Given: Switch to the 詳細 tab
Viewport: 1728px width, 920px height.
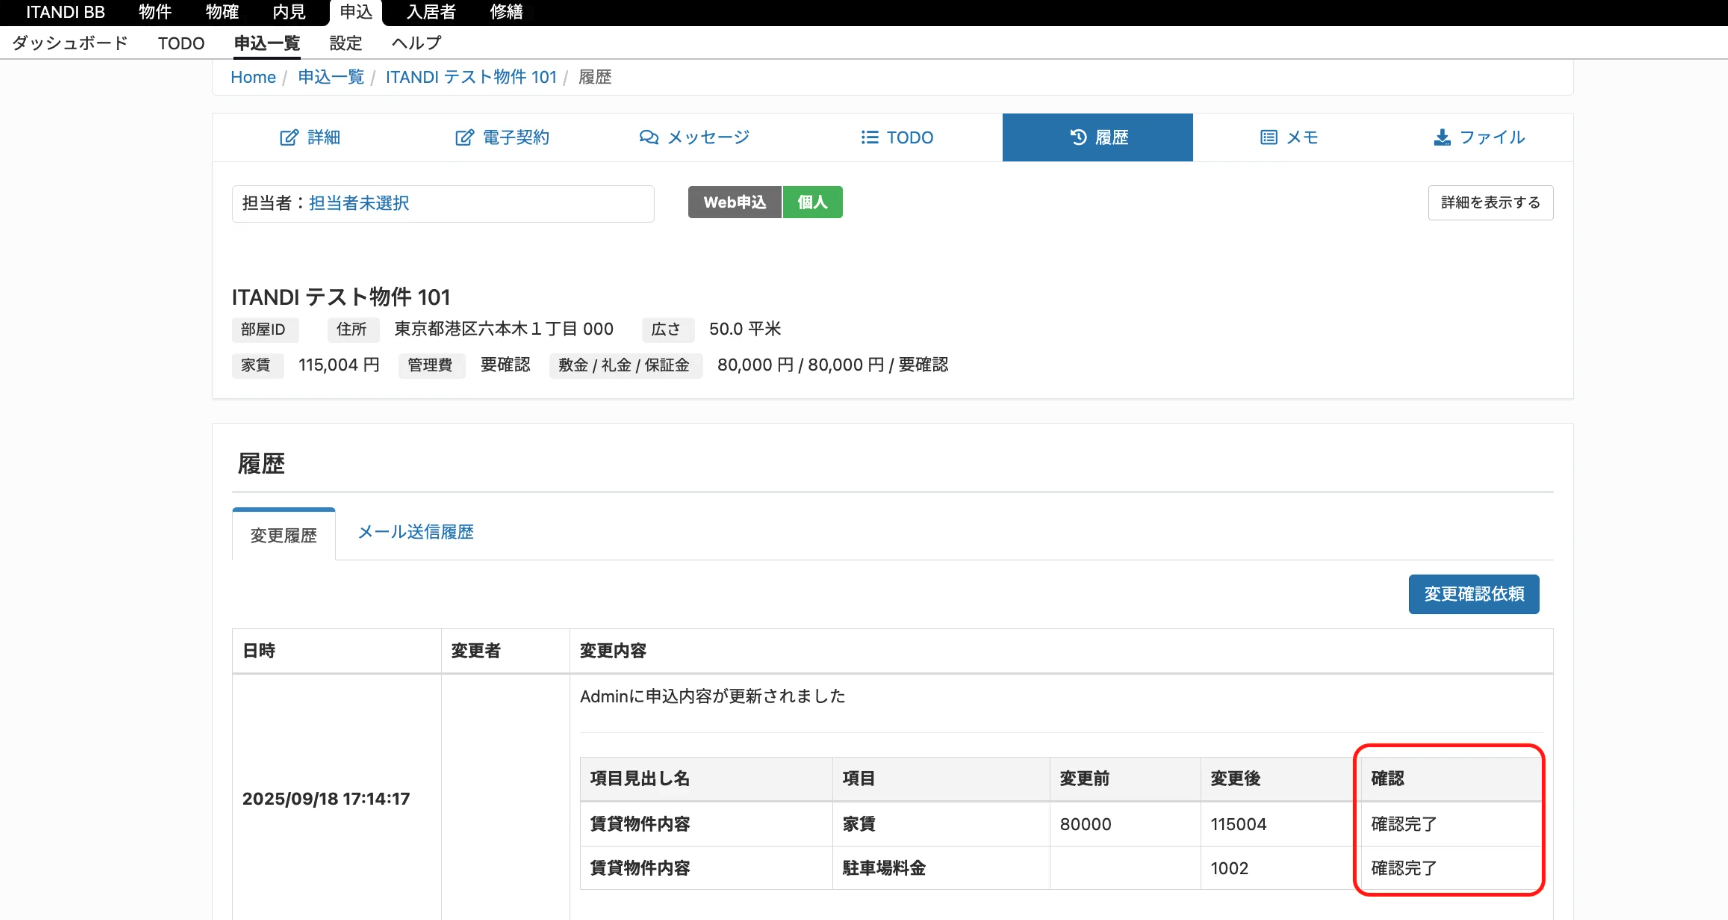Looking at the screenshot, I should click(x=310, y=138).
